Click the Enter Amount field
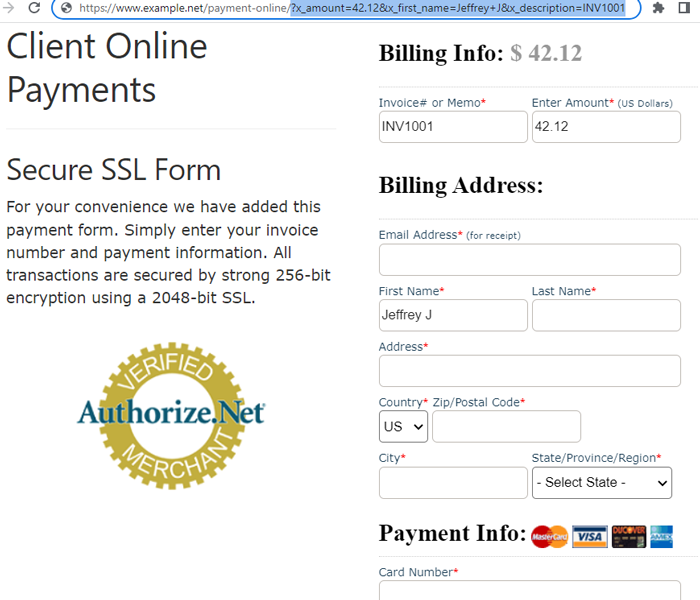The image size is (700, 600). (606, 127)
